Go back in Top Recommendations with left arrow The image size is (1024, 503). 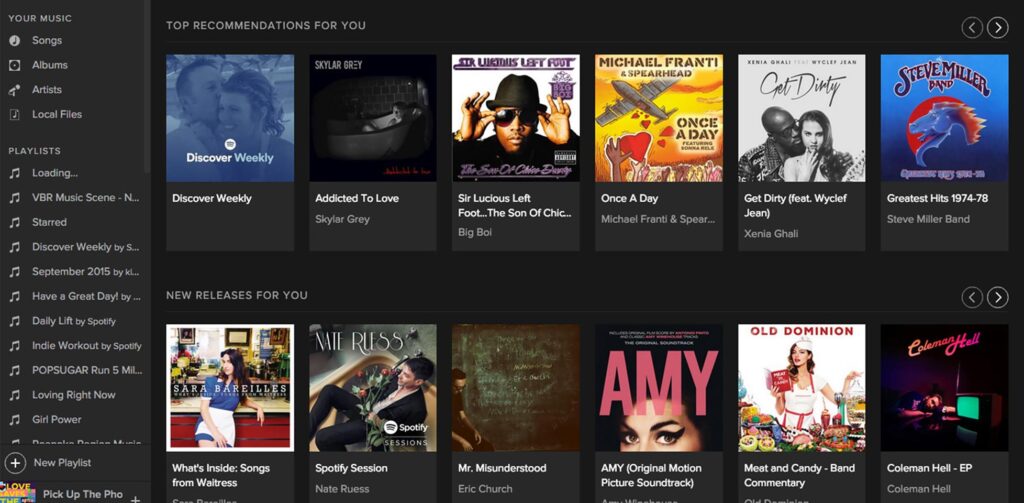pyautogui.click(x=972, y=27)
